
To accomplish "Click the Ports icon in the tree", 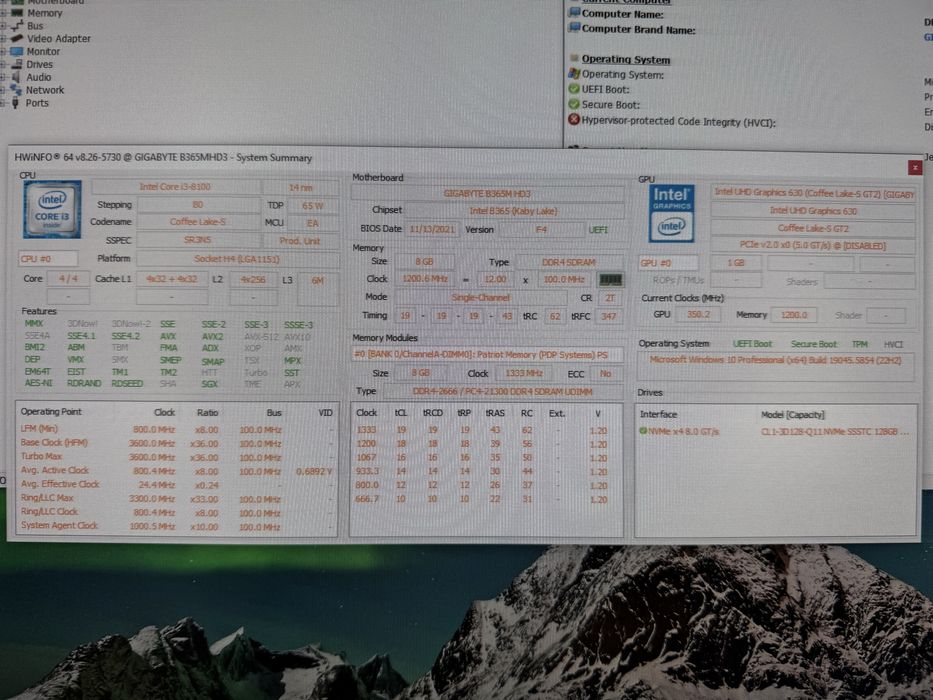I will point(15,103).
